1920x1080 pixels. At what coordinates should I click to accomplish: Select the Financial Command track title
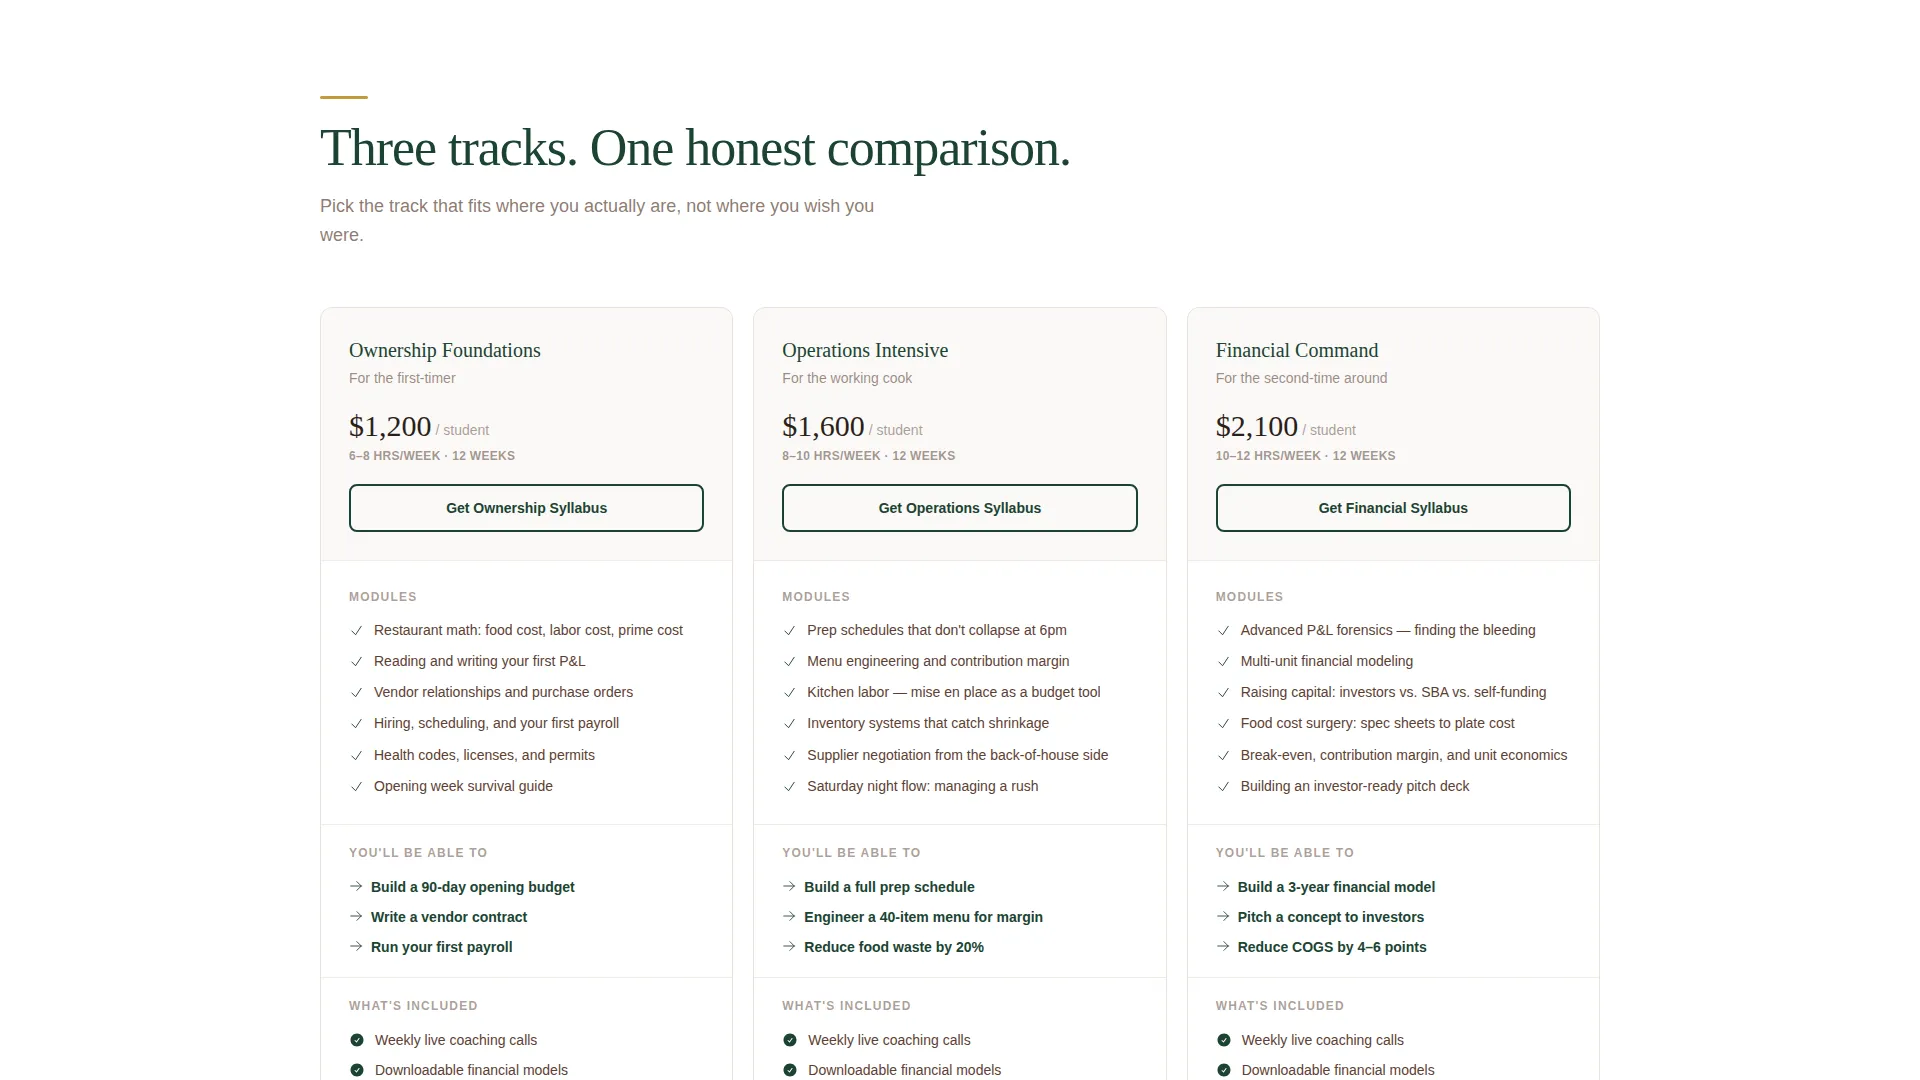pos(1297,350)
